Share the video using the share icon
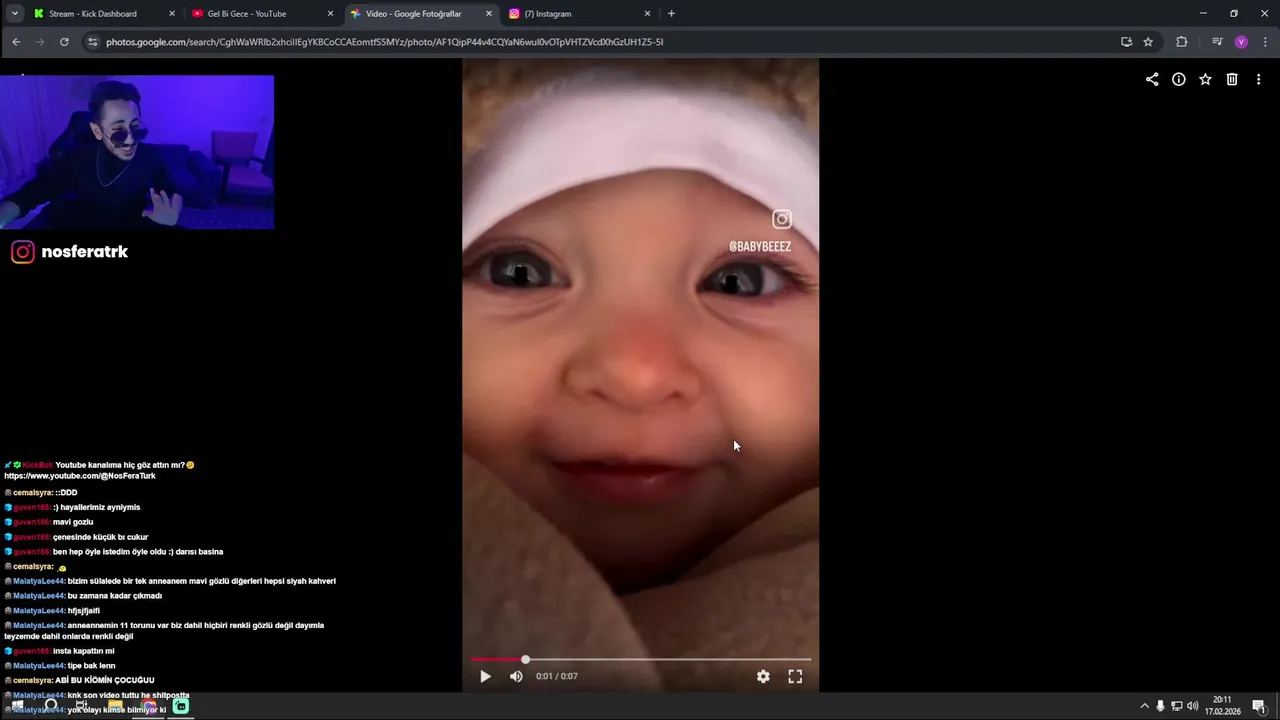The height and width of the screenshot is (720, 1280). click(x=1152, y=79)
